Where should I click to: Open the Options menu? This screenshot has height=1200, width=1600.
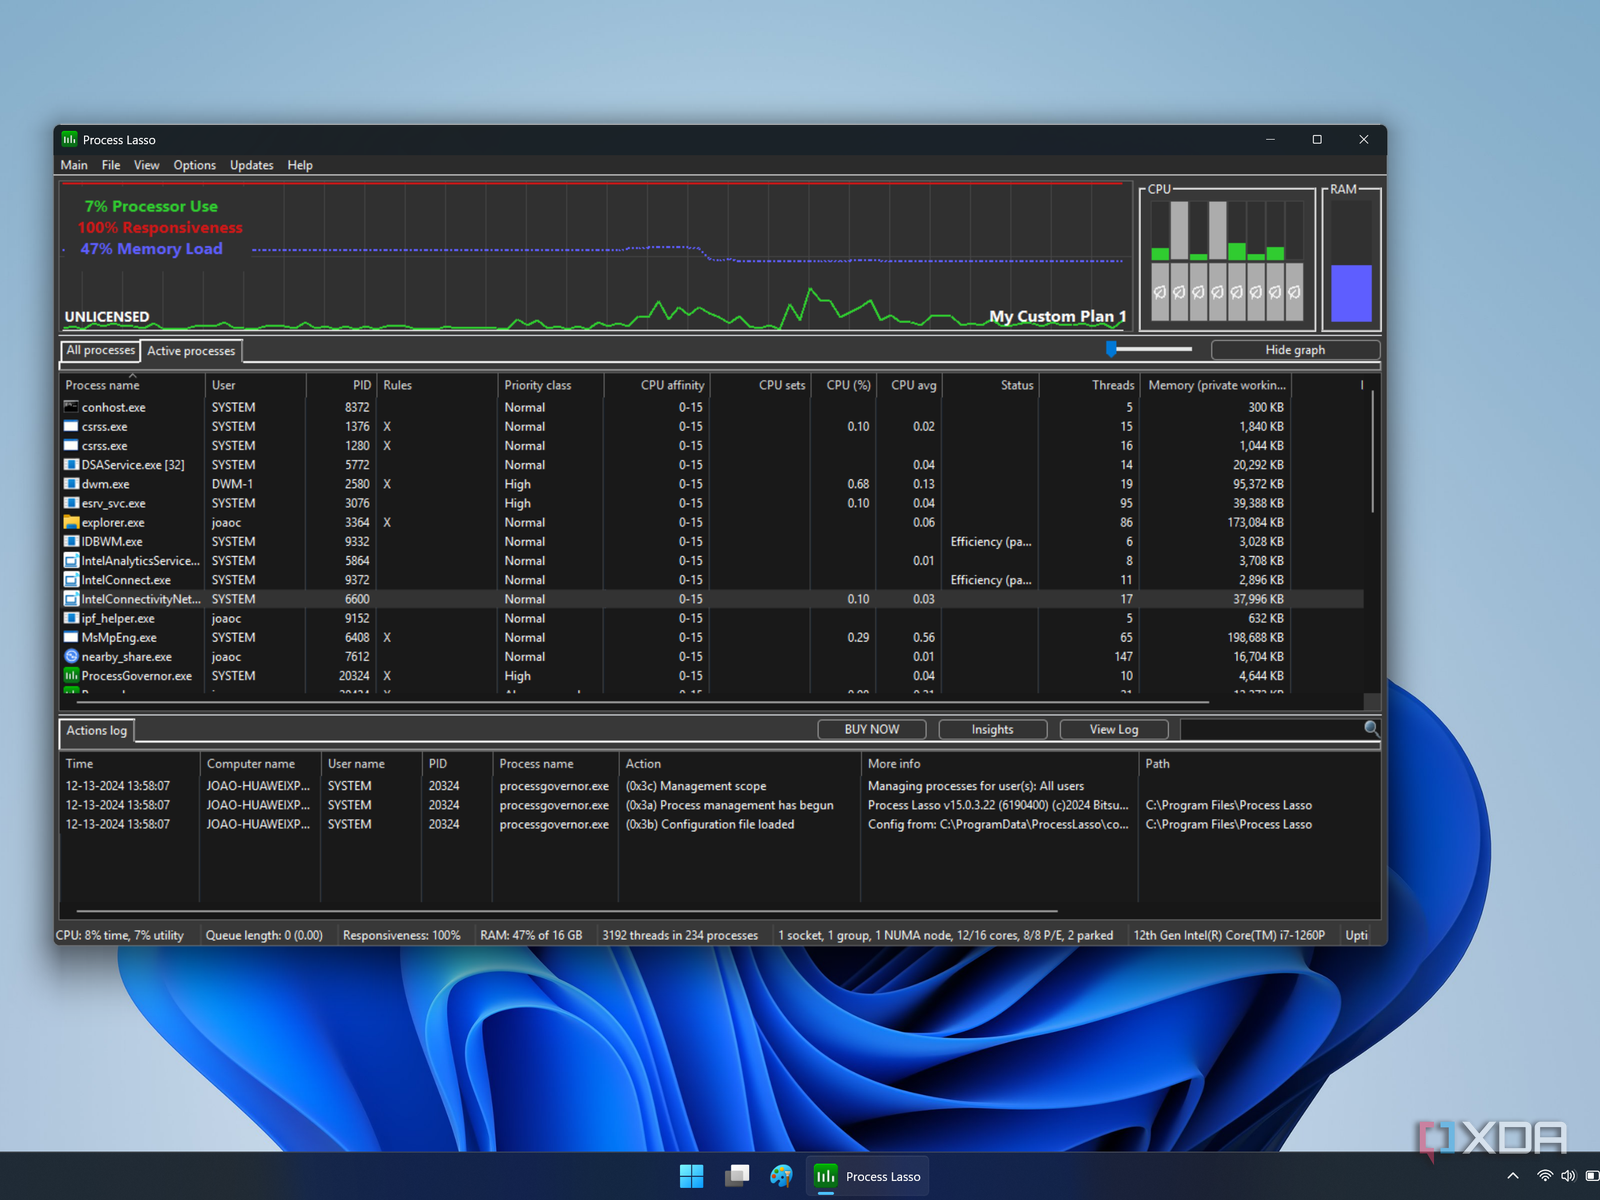click(194, 165)
